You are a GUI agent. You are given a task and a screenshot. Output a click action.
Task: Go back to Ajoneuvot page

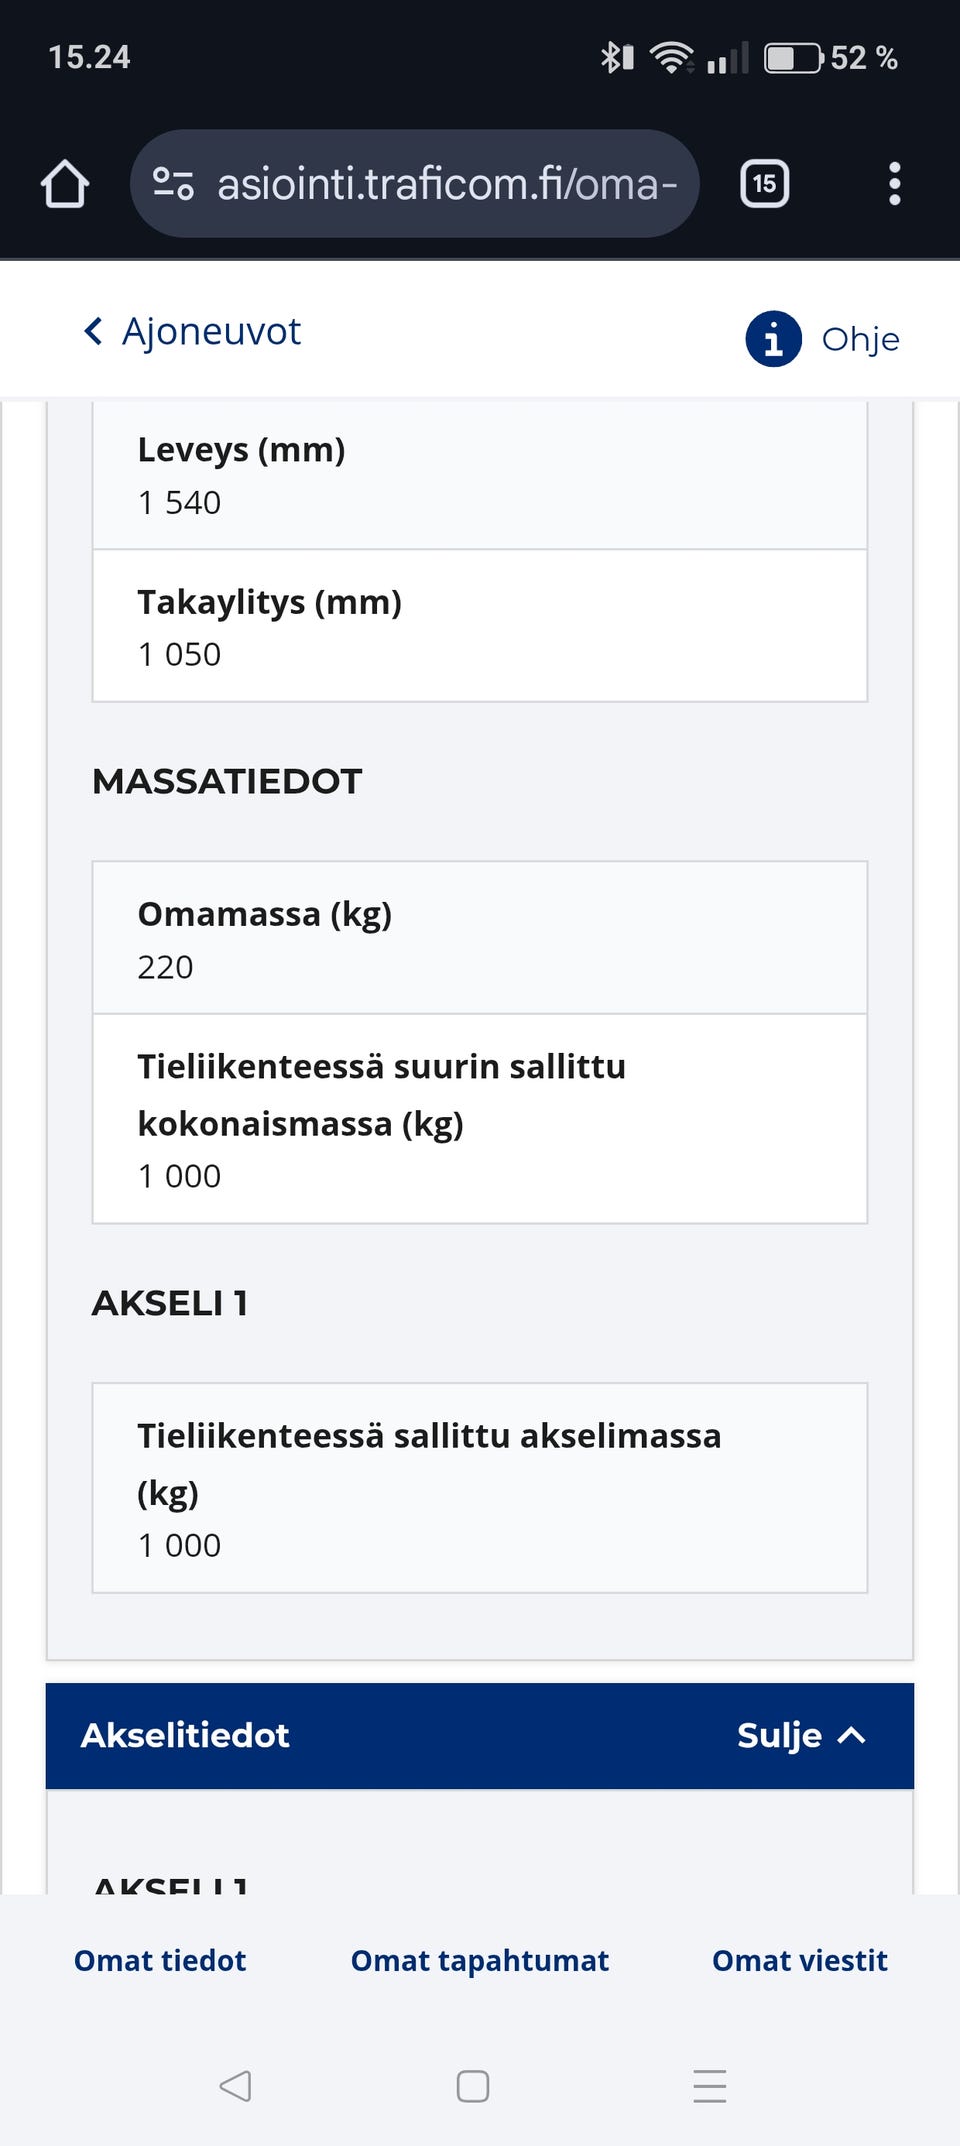(x=190, y=331)
